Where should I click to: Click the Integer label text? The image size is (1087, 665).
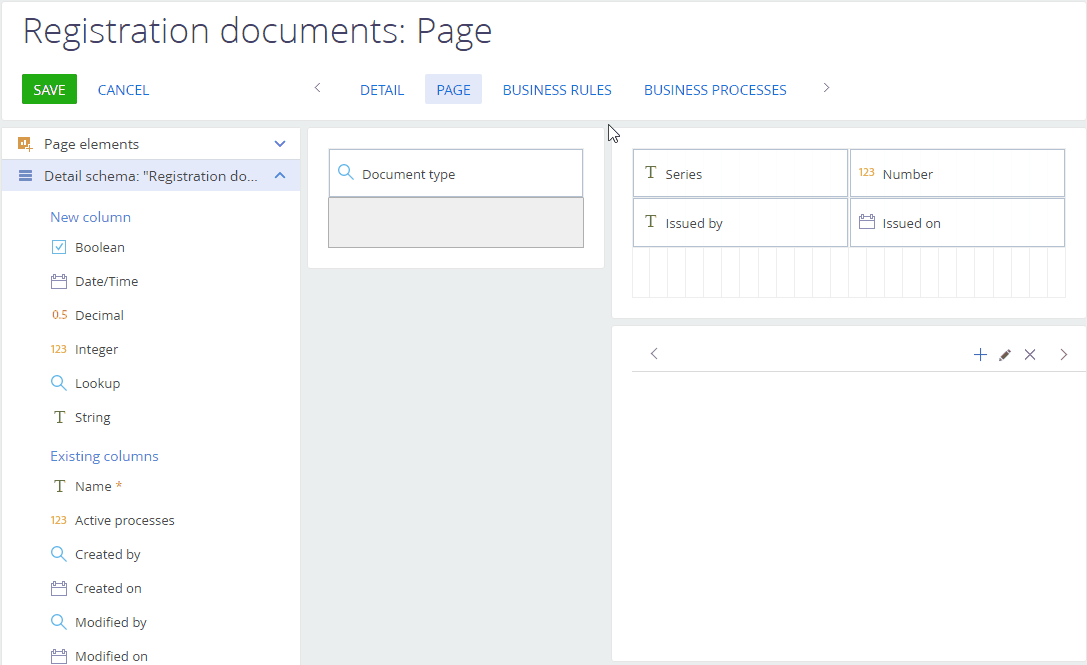coord(96,349)
